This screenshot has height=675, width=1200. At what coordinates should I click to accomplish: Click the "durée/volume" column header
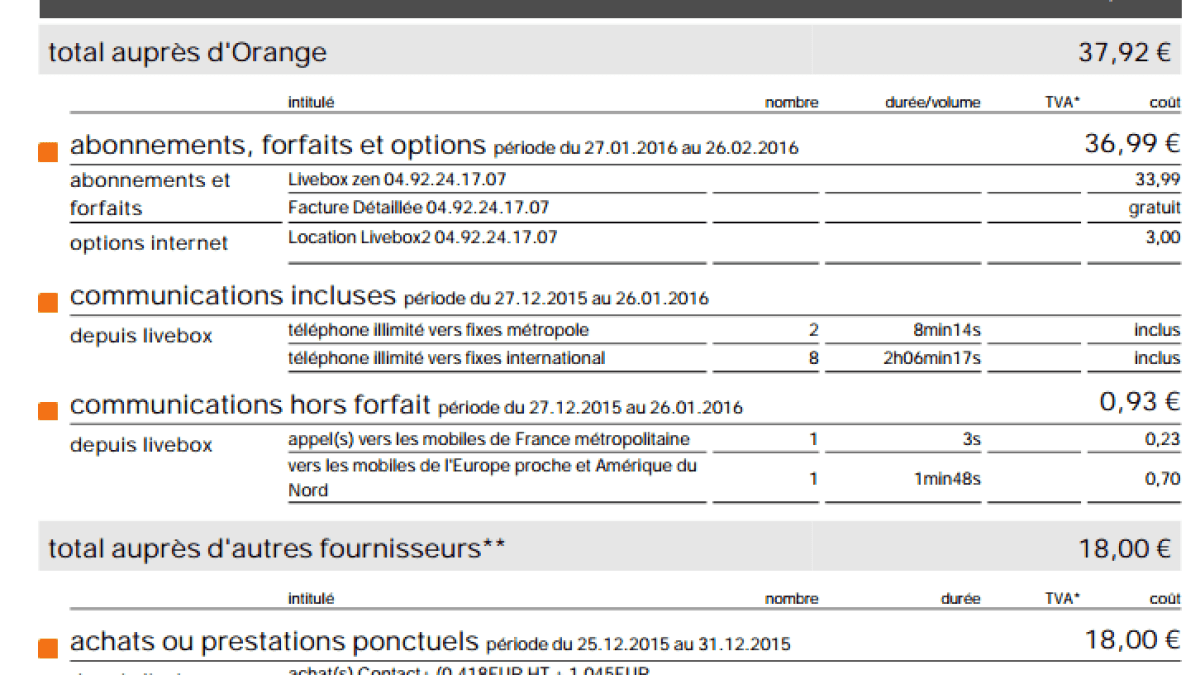click(932, 102)
